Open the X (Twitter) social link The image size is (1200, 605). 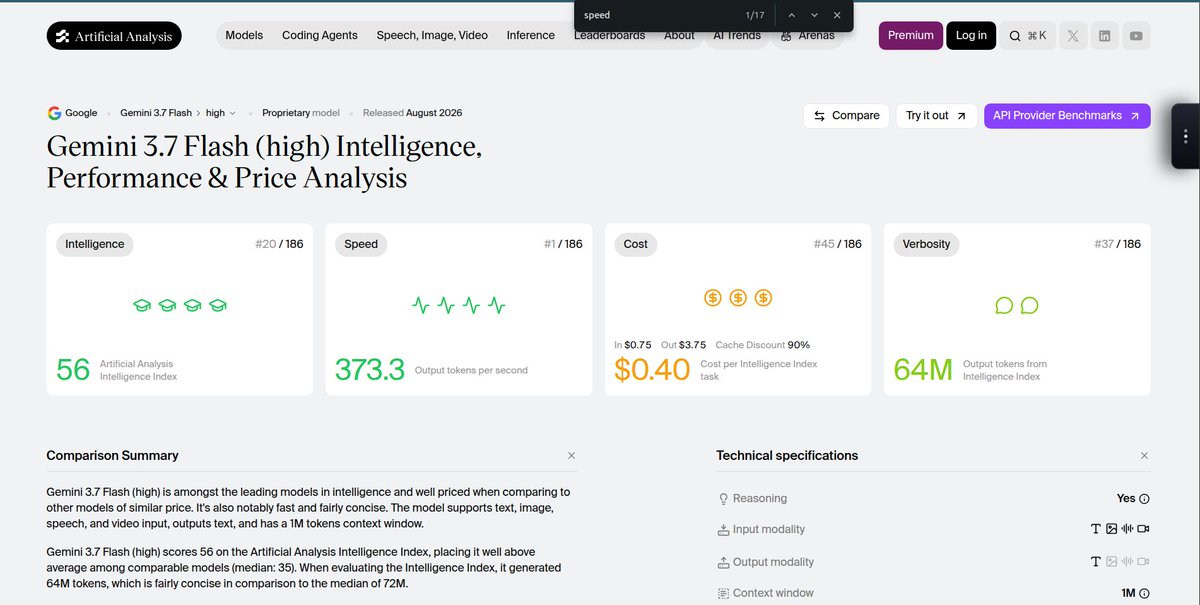(1073, 36)
